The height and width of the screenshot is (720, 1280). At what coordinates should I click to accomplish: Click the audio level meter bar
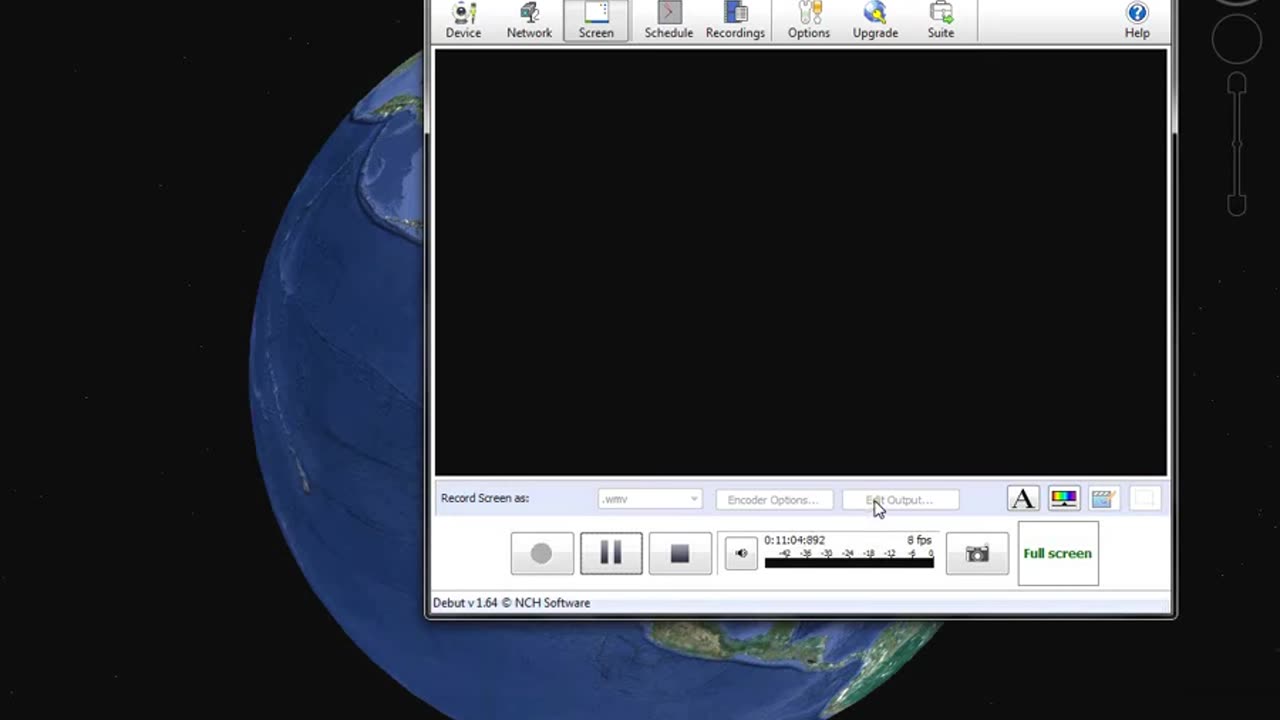tap(849, 563)
